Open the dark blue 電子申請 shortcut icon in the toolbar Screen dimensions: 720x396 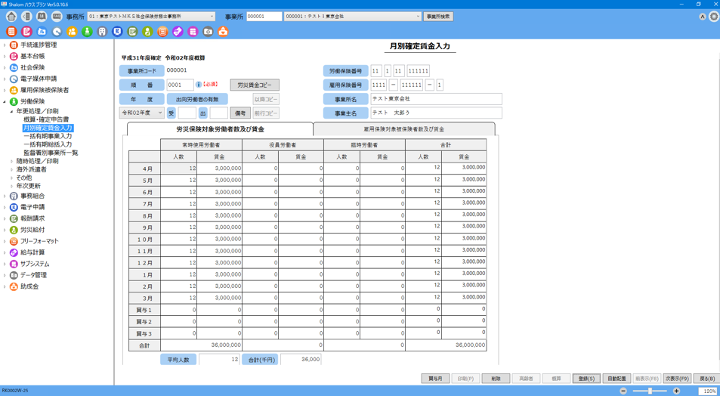(x=118, y=32)
